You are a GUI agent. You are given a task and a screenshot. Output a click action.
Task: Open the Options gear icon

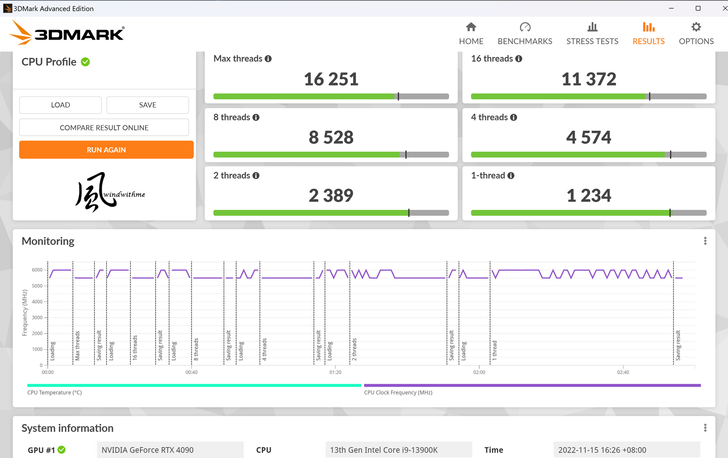[696, 27]
